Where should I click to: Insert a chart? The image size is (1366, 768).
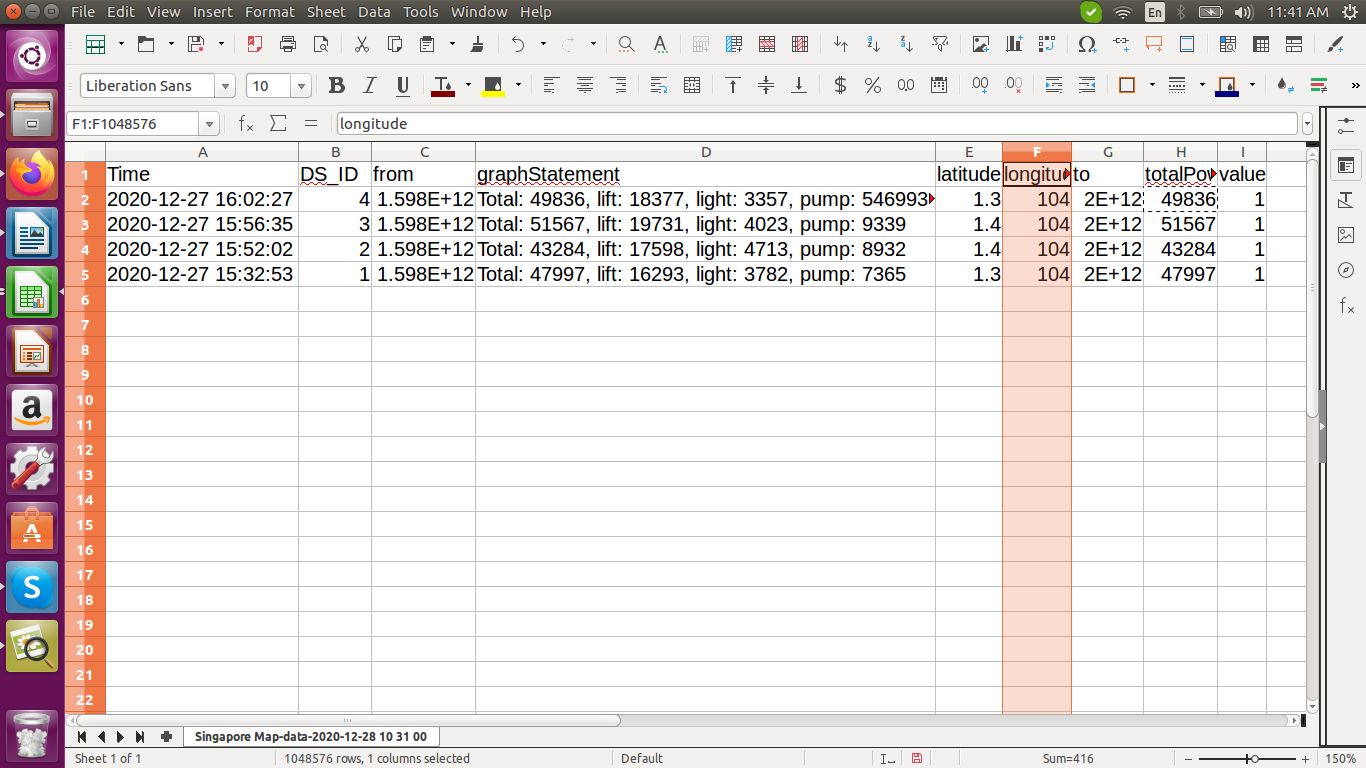[x=1014, y=44]
